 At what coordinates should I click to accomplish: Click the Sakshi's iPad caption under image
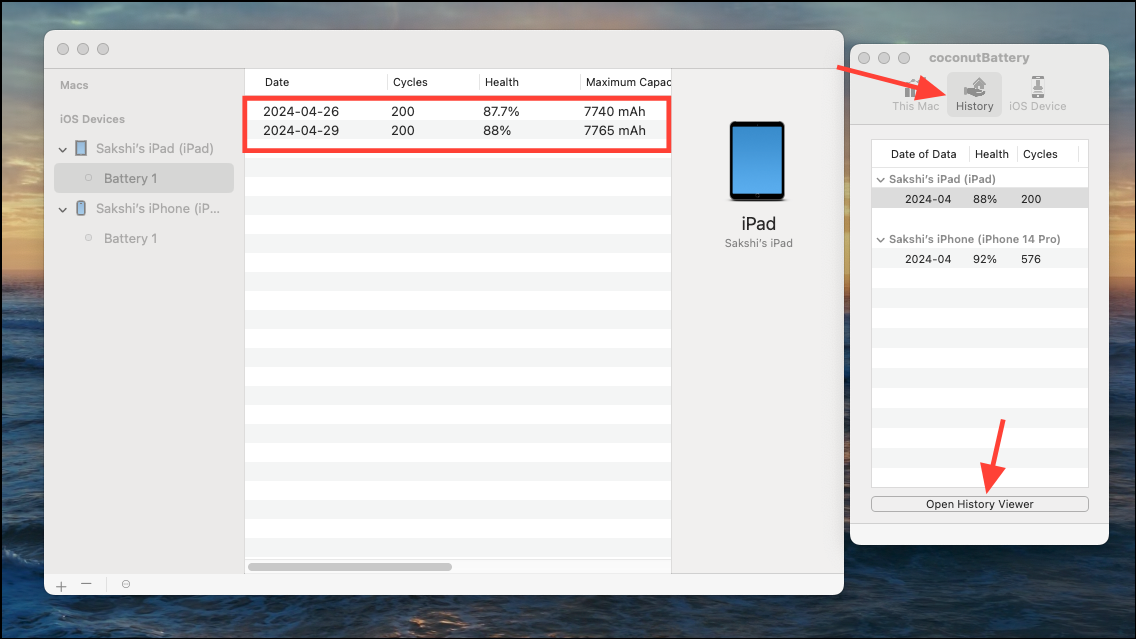pyautogui.click(x=759, y=243)
